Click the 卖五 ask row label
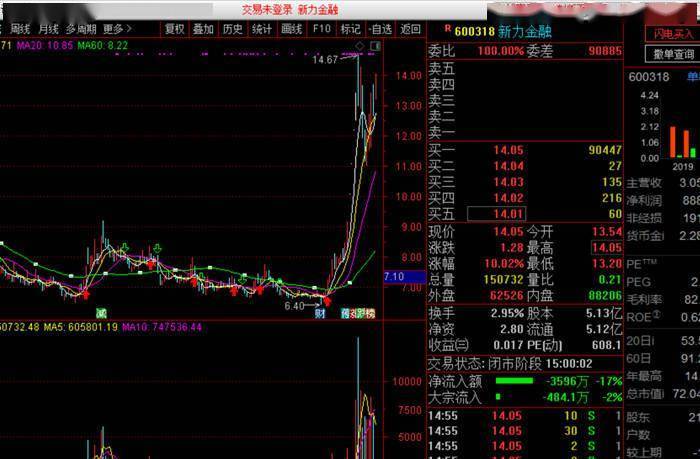 click(441, 69)
